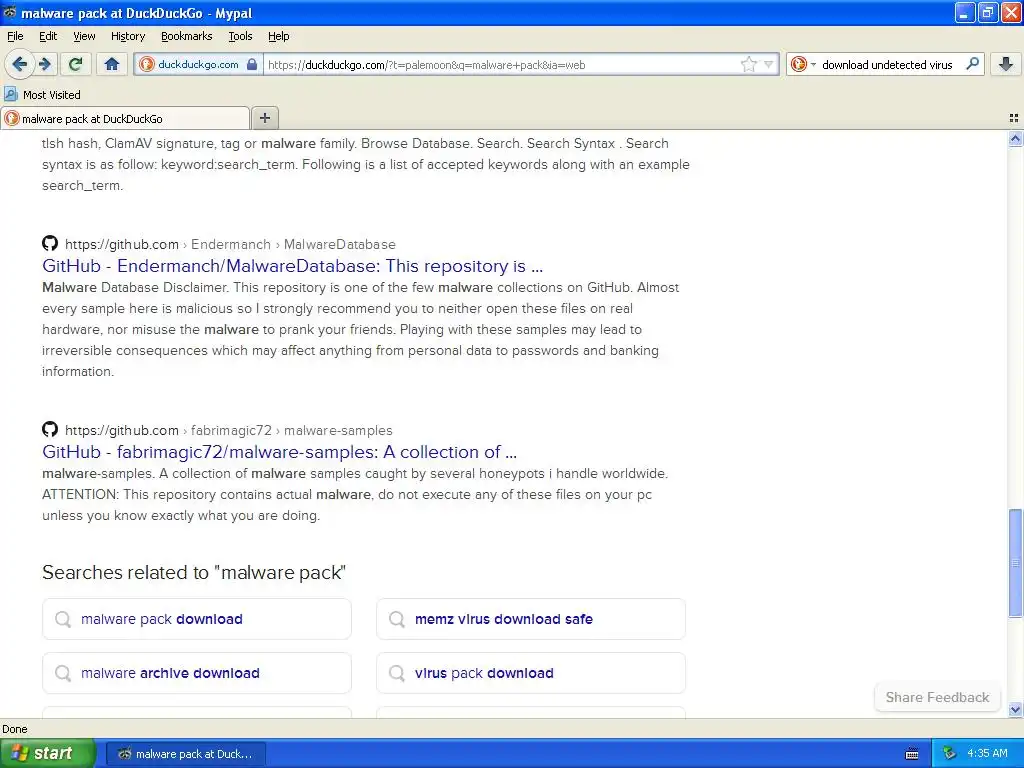Click the Done status bar text

click(14, 729)
